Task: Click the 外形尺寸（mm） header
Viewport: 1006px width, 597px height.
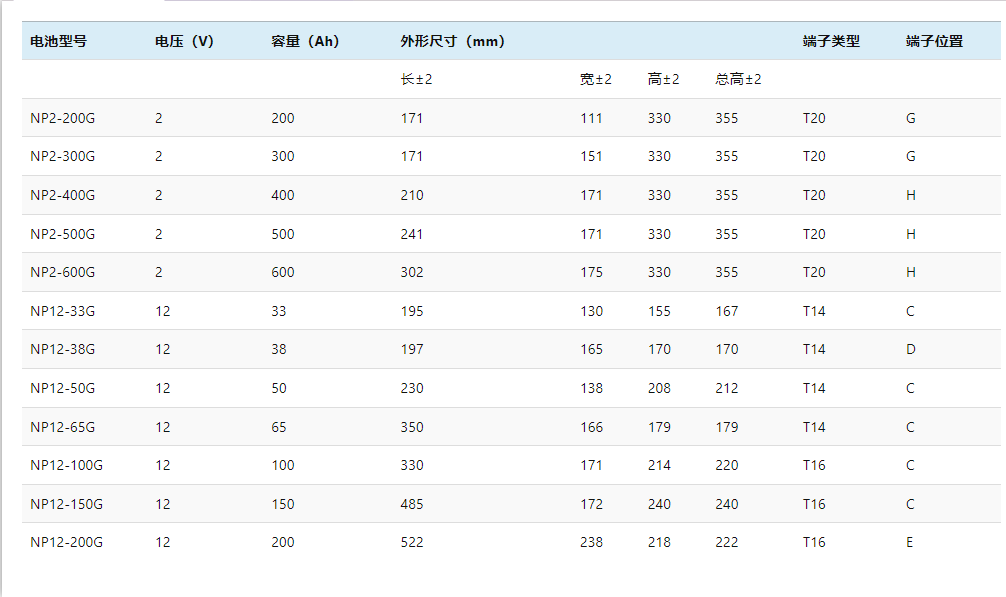Action: coord(453,41)
